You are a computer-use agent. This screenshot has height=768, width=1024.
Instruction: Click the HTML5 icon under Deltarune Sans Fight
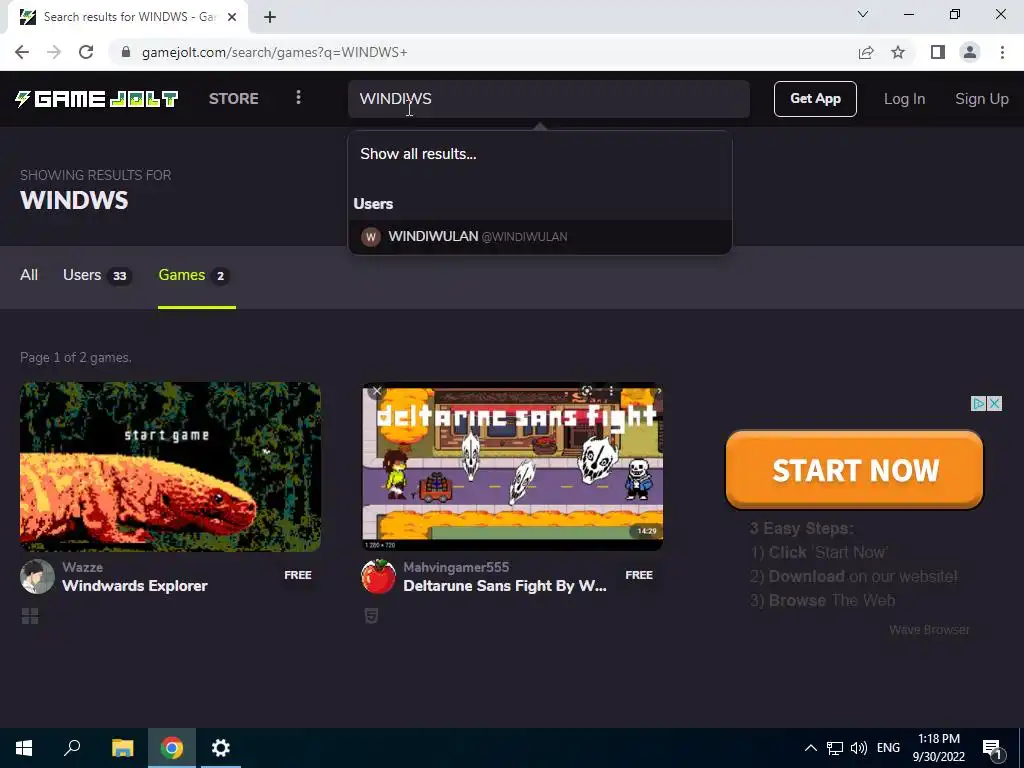pyautogui.click(x=371, y=616)
